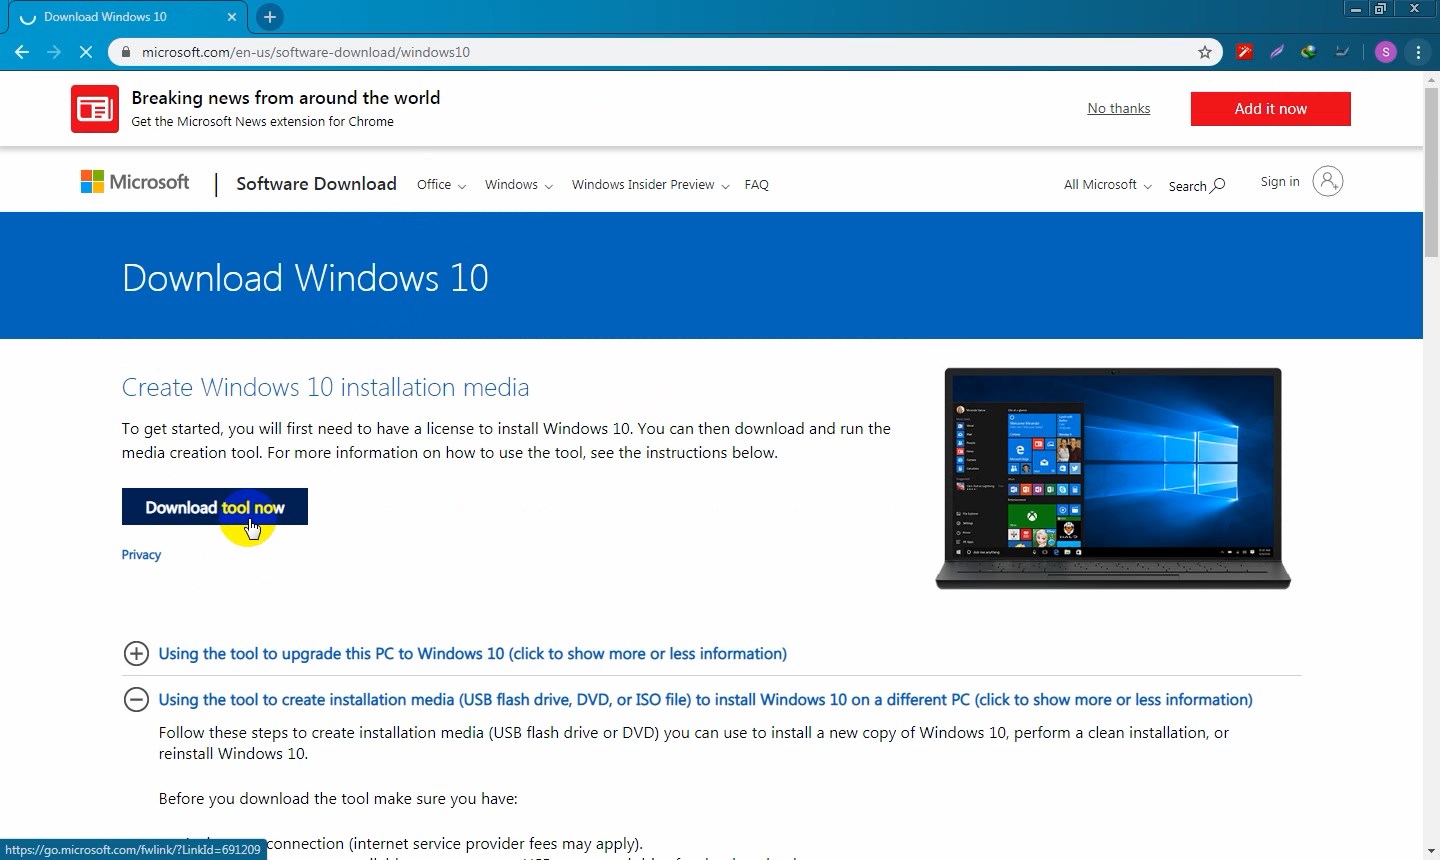Close the Download Windows 10 tab
The height and width of the screenshot is (860, 1440).
(232, 17)
